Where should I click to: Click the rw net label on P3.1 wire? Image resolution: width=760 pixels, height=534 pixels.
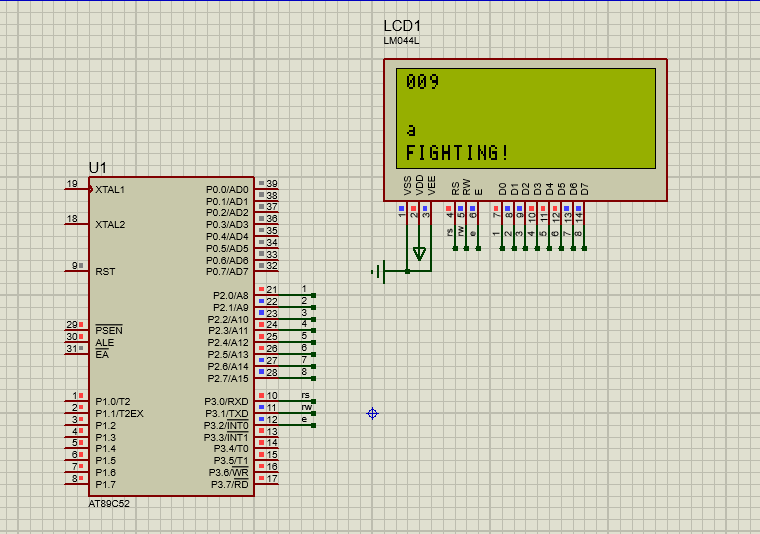[x=306, y=408]
